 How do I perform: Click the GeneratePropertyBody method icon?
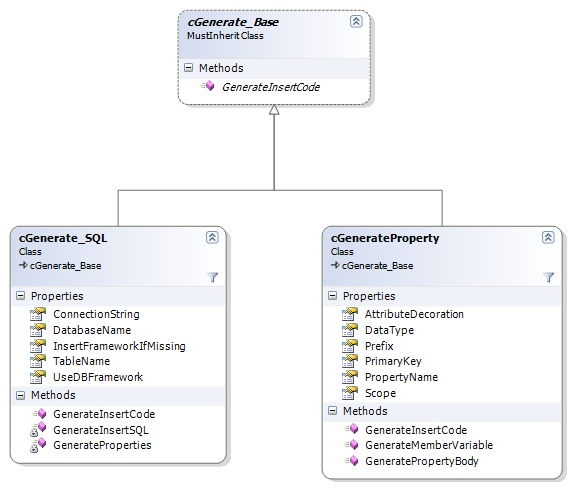[x=351, y=461]
